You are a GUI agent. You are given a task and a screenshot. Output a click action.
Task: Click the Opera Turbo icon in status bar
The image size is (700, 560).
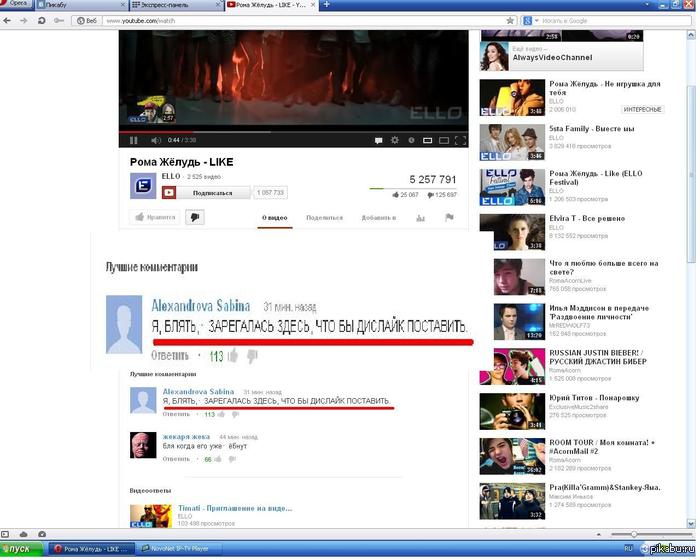(42, 534)
